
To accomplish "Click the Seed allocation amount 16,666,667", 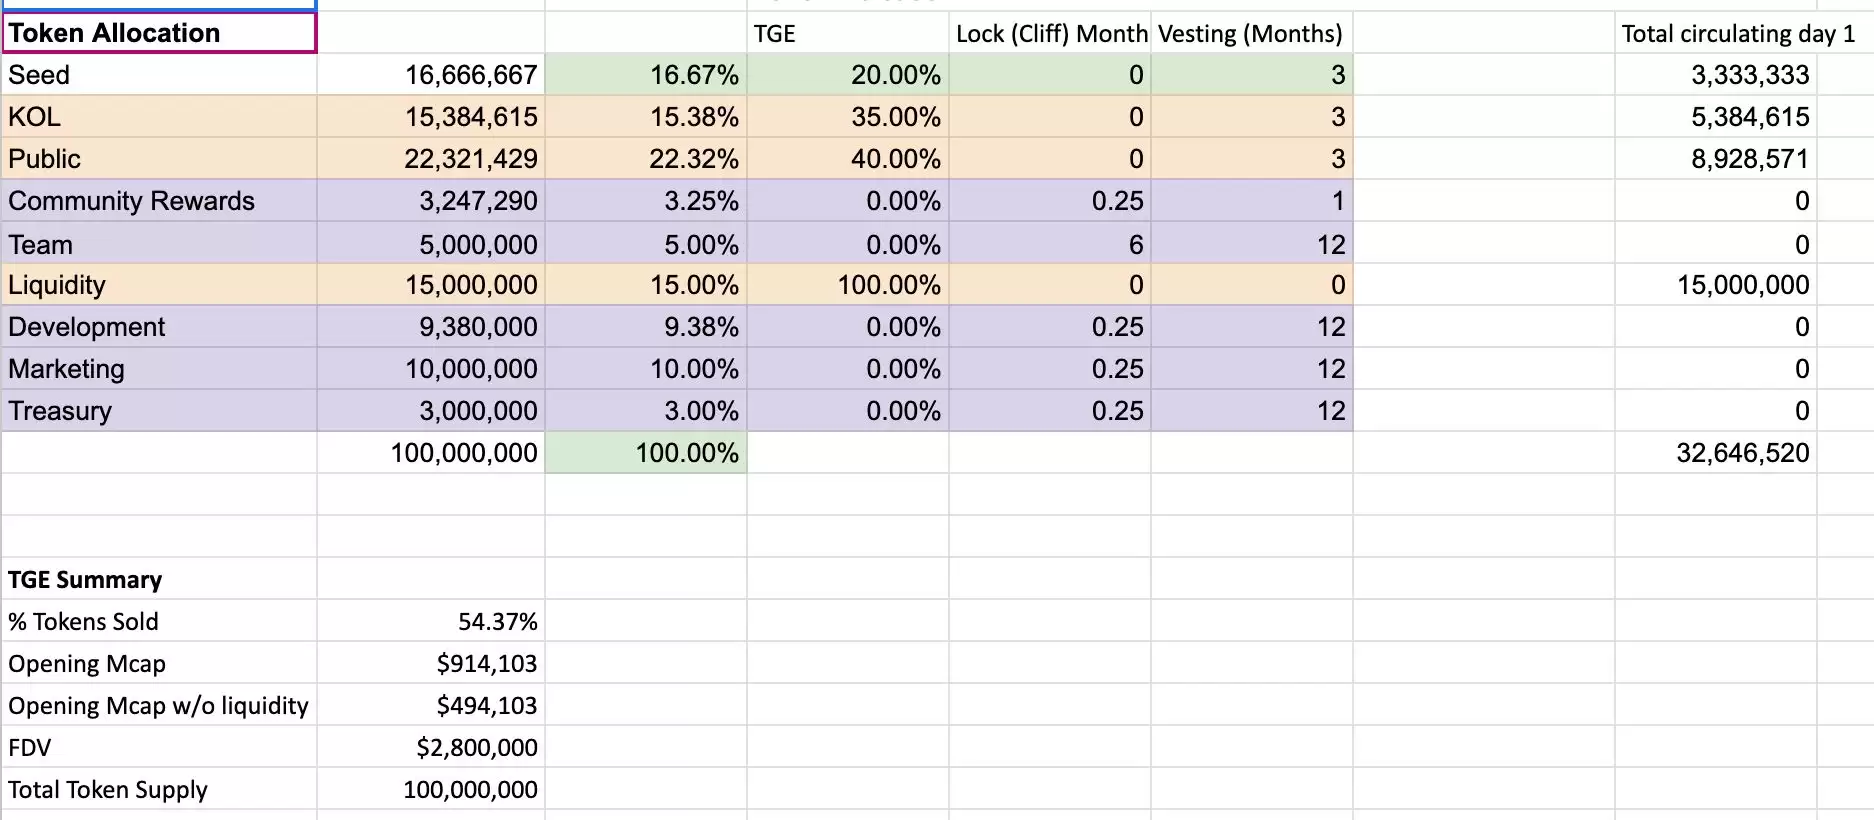I will tap(431, 75).
